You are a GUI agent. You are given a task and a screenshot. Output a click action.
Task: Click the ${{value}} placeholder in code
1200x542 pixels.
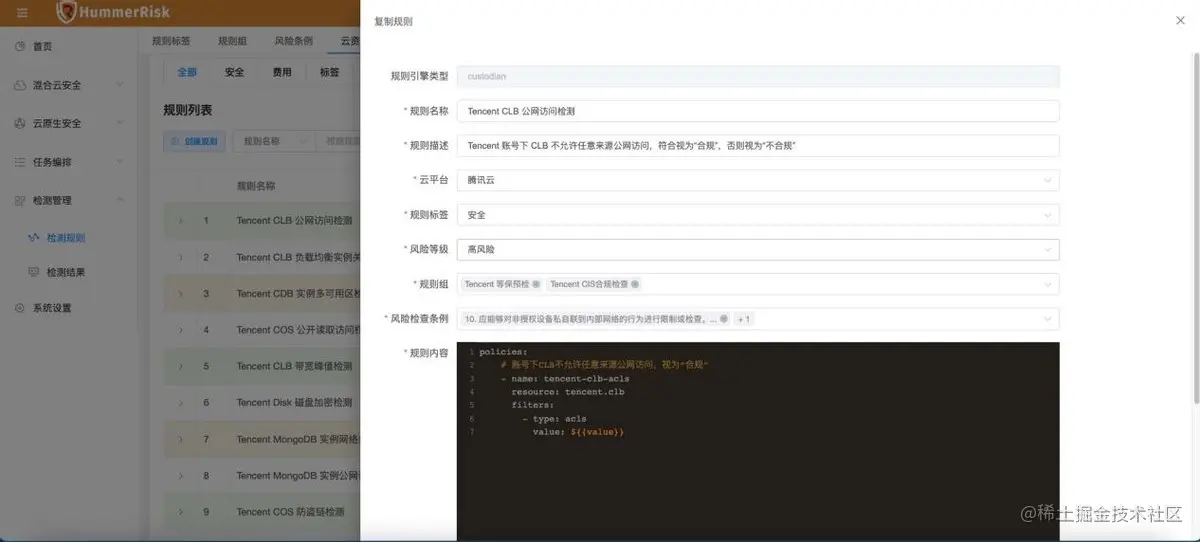(597, 431)
